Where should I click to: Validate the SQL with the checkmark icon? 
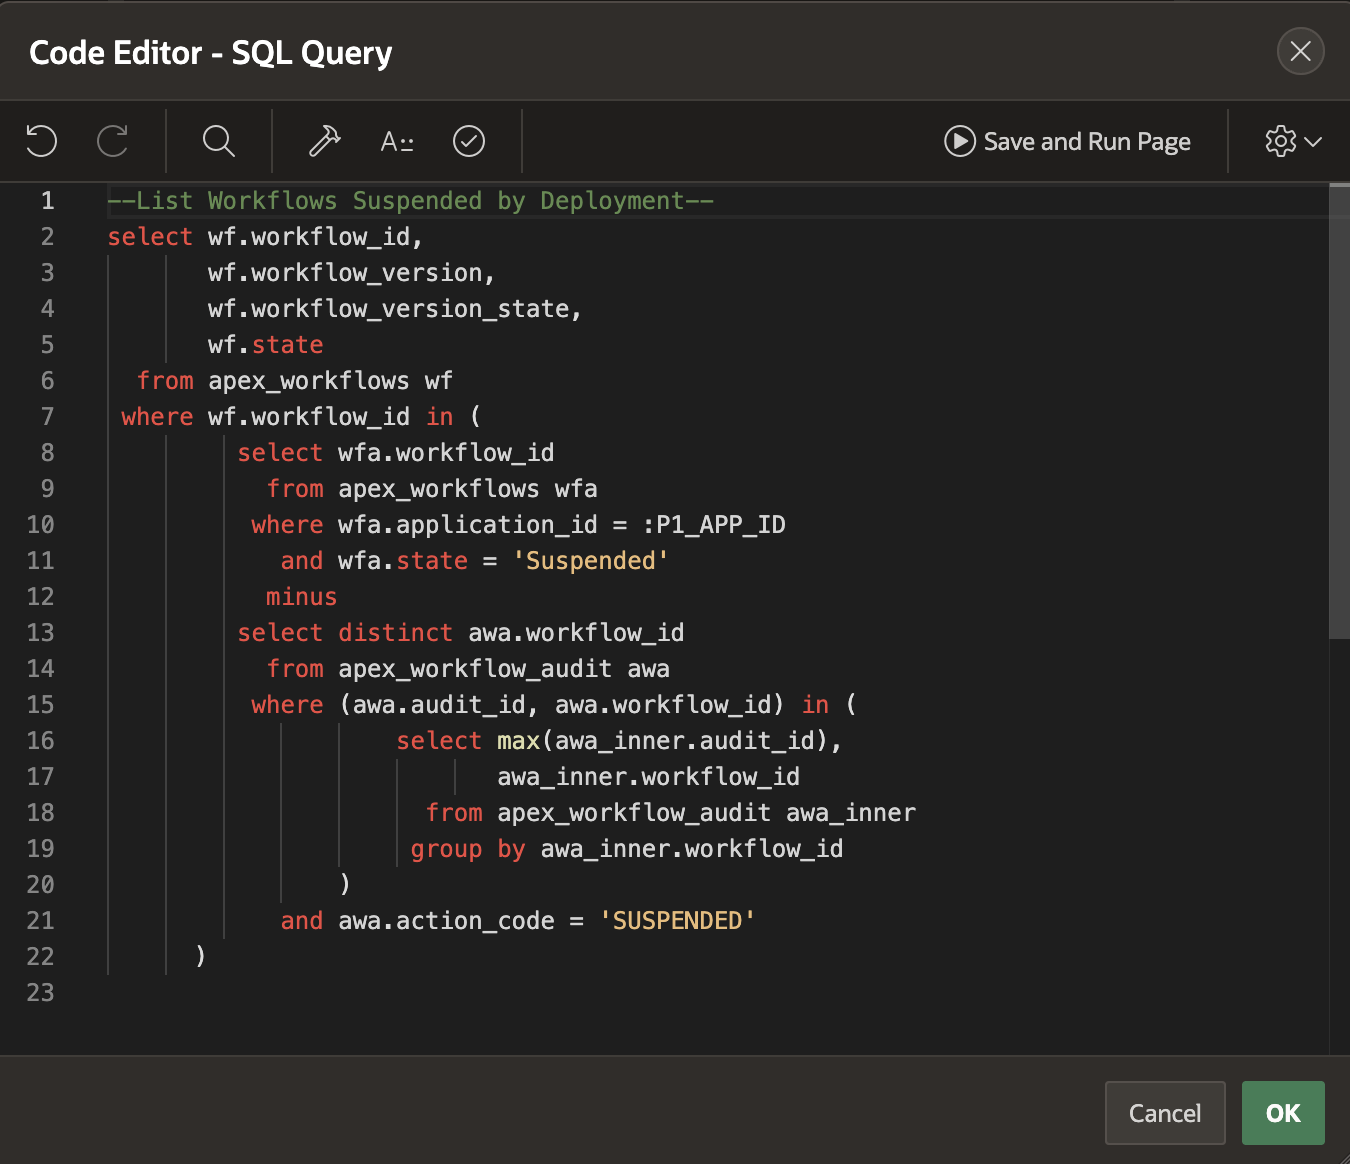[469, 141]
